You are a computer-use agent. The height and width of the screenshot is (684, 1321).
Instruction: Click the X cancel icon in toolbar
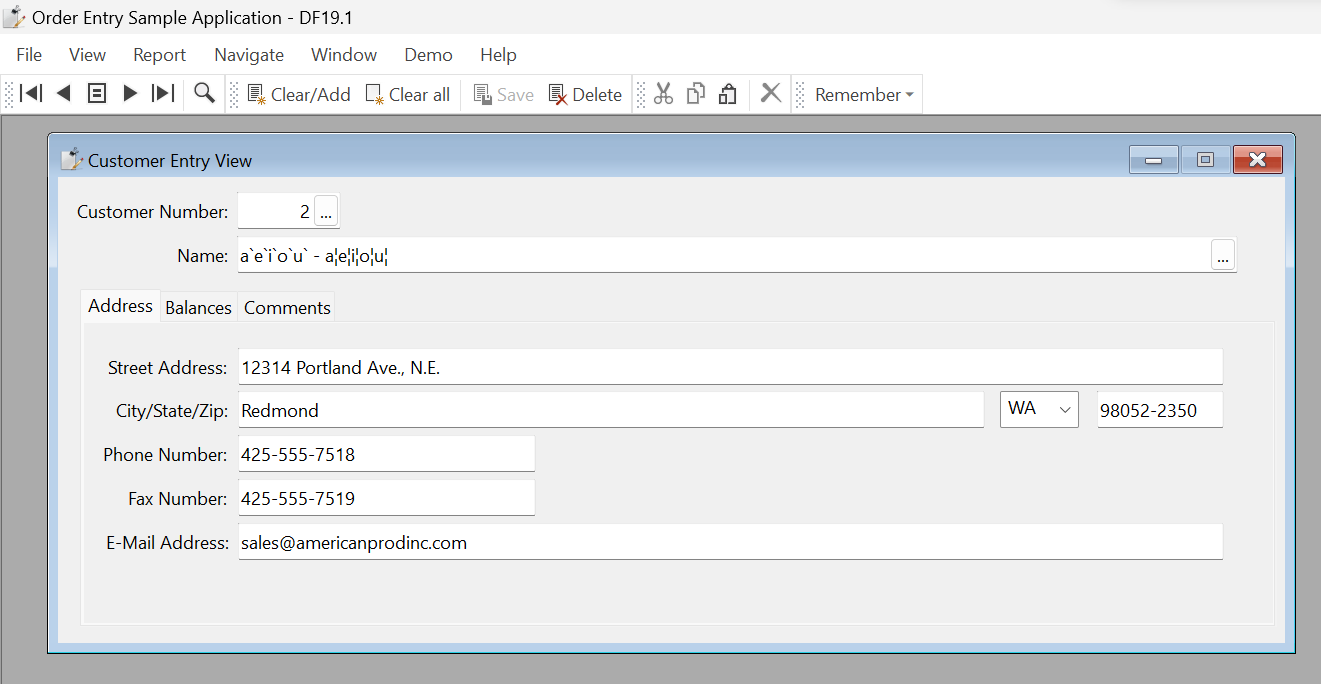(771, 94)
